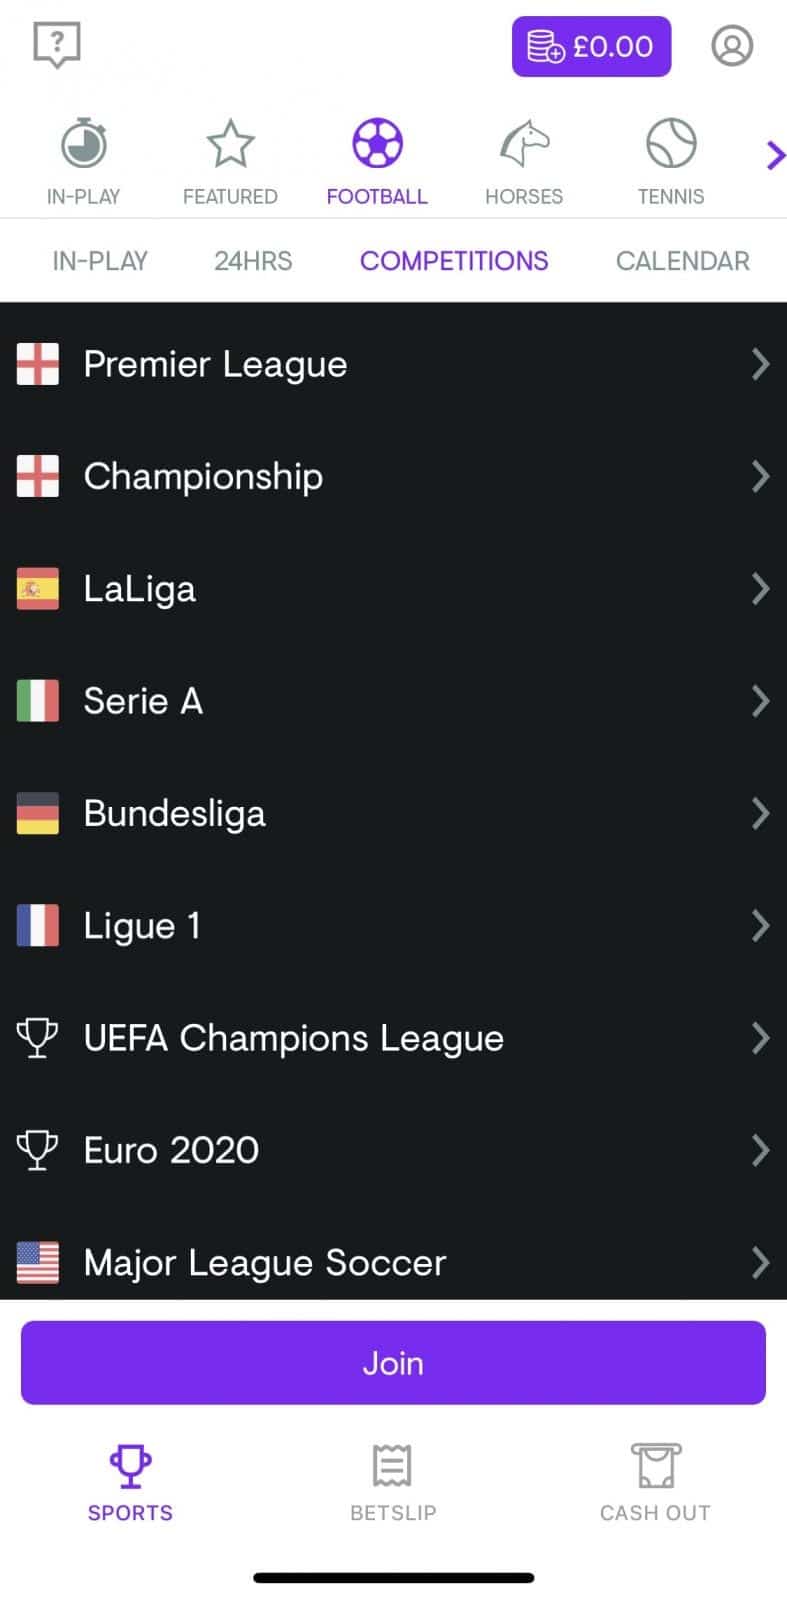Open the Featured star icon
Viewport: 787px width, 1600px height.
230,144
